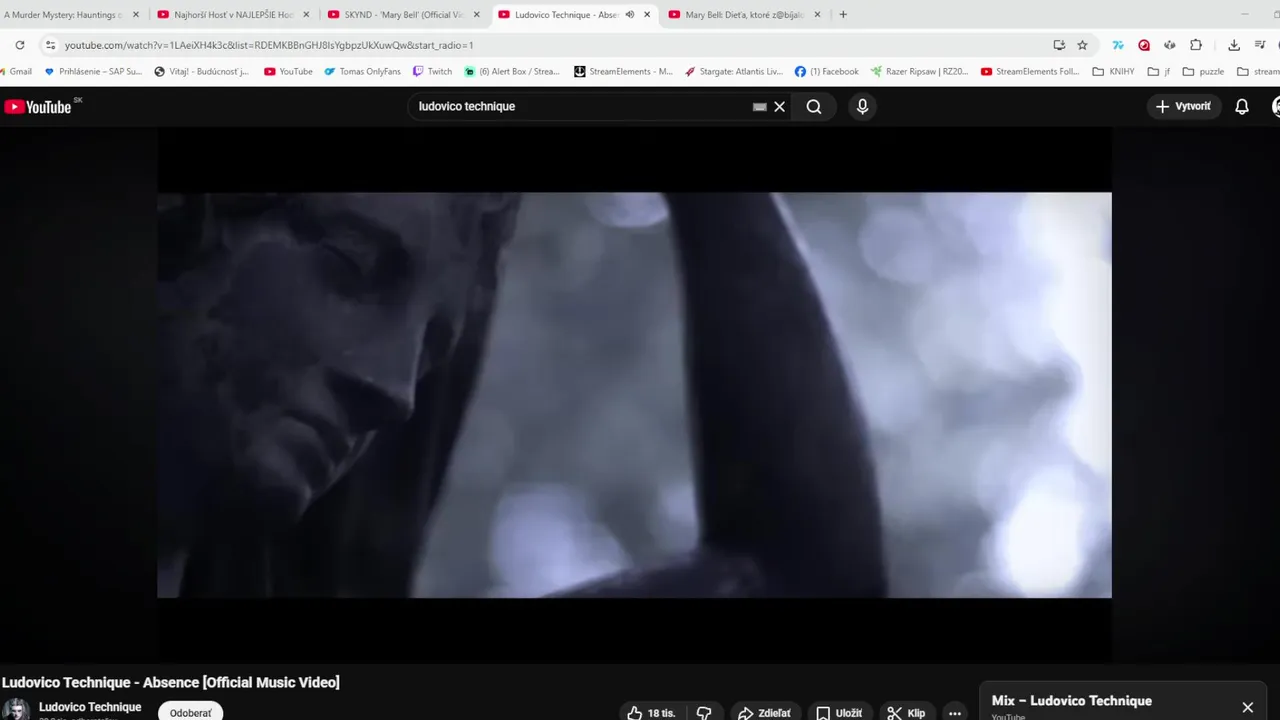
Task: Clear the search text with X
Action: 780,107
